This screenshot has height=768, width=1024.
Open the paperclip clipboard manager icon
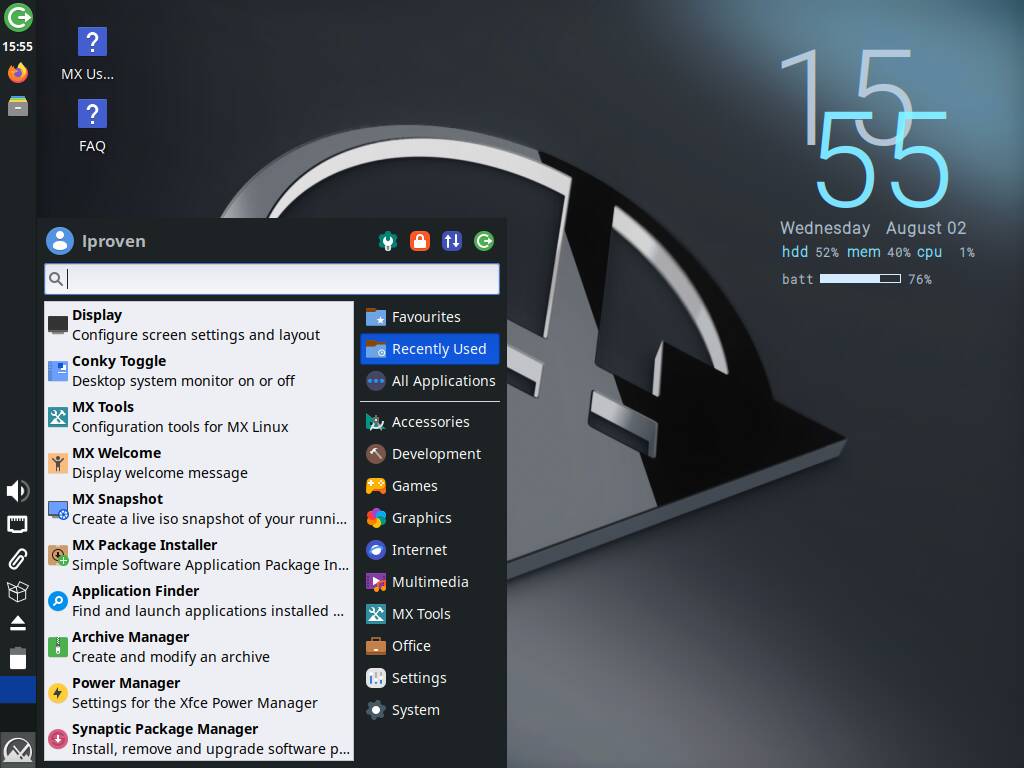tap(18, 559)
